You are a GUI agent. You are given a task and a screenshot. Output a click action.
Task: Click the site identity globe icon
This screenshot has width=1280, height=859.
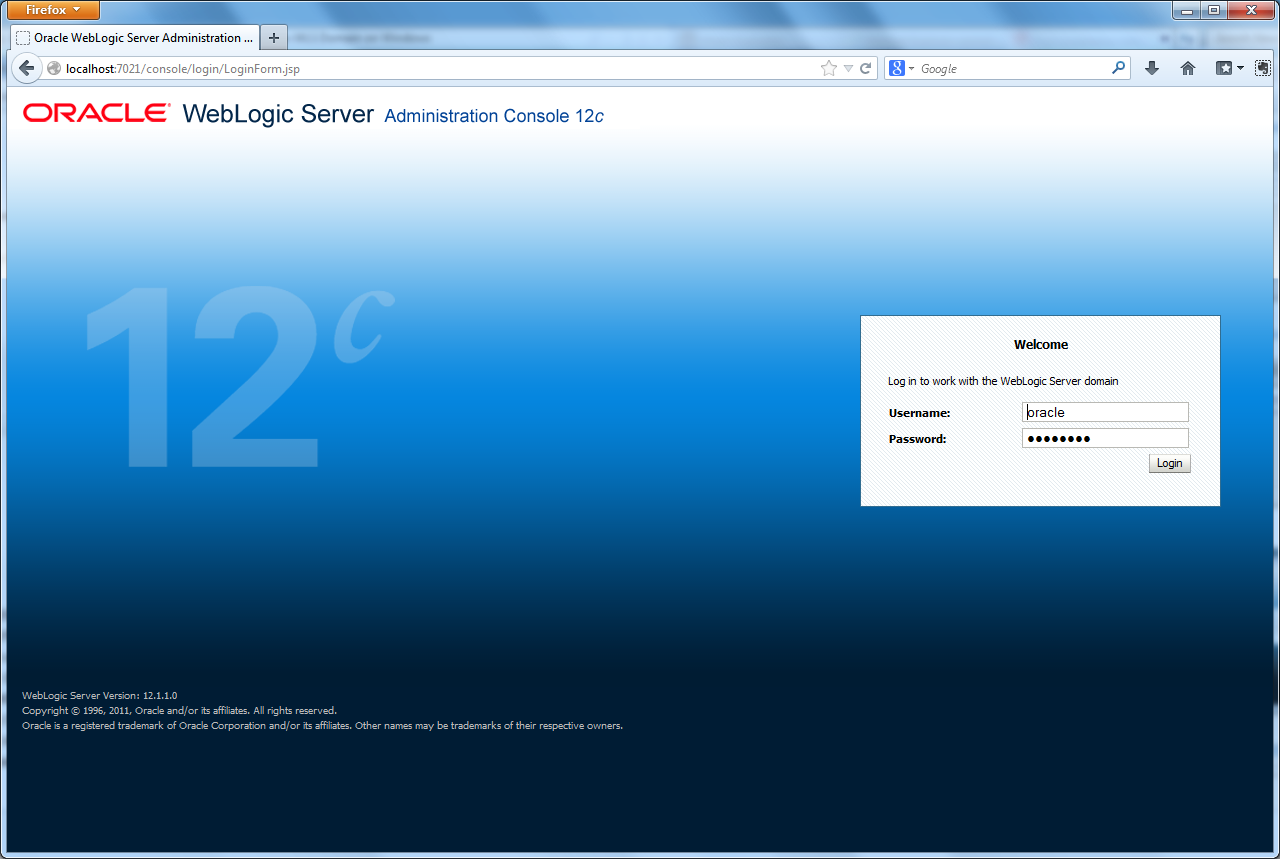[x=54, y=69]
